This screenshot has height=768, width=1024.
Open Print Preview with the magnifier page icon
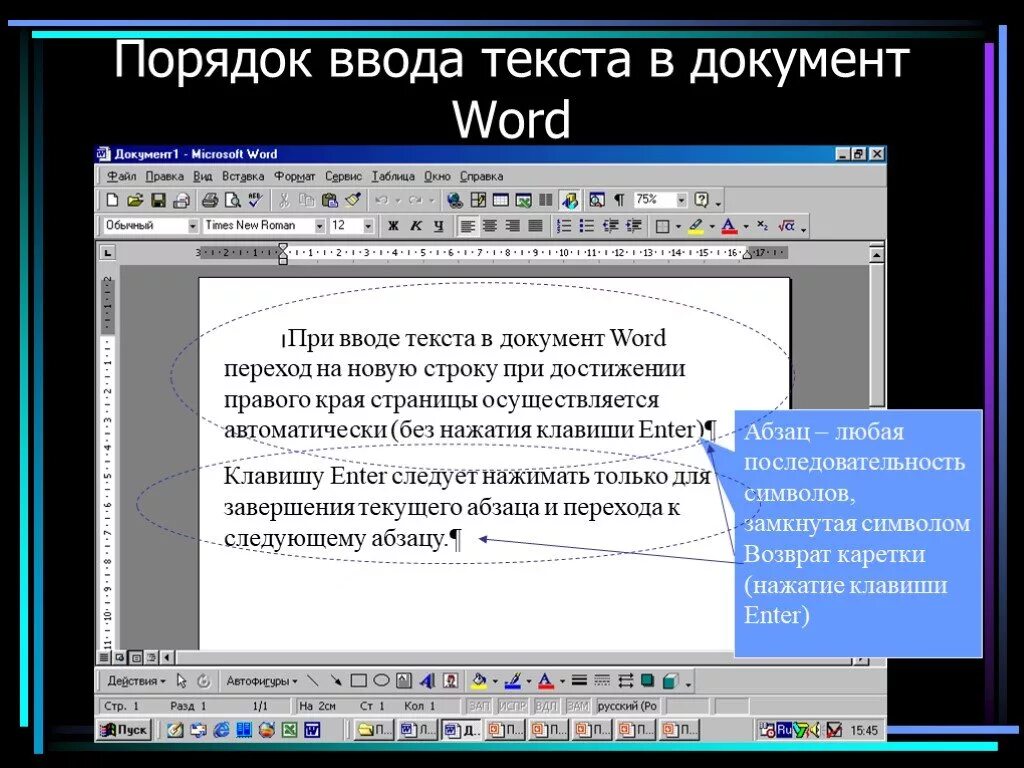(x=232, y=200)
